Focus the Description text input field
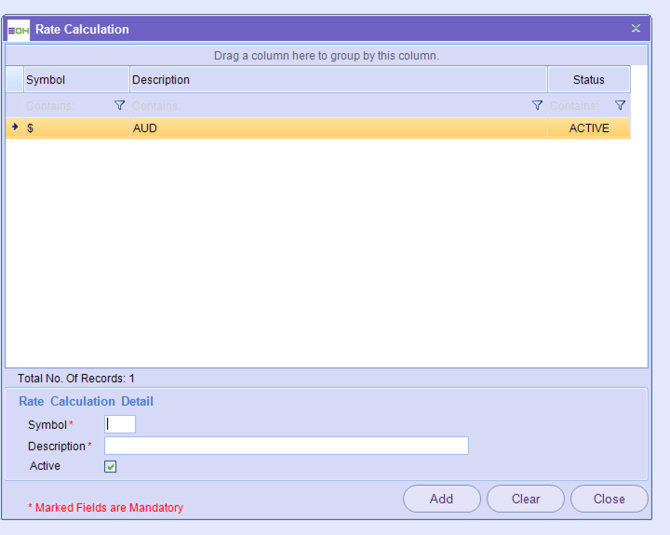Screen dimensions: 670x535 click(x=286, y=446)
